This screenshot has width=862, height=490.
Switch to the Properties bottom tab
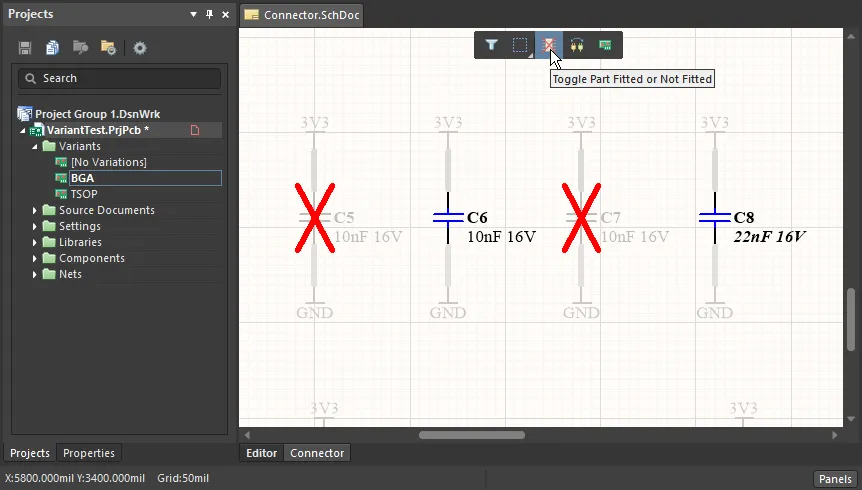click(89, 453)
